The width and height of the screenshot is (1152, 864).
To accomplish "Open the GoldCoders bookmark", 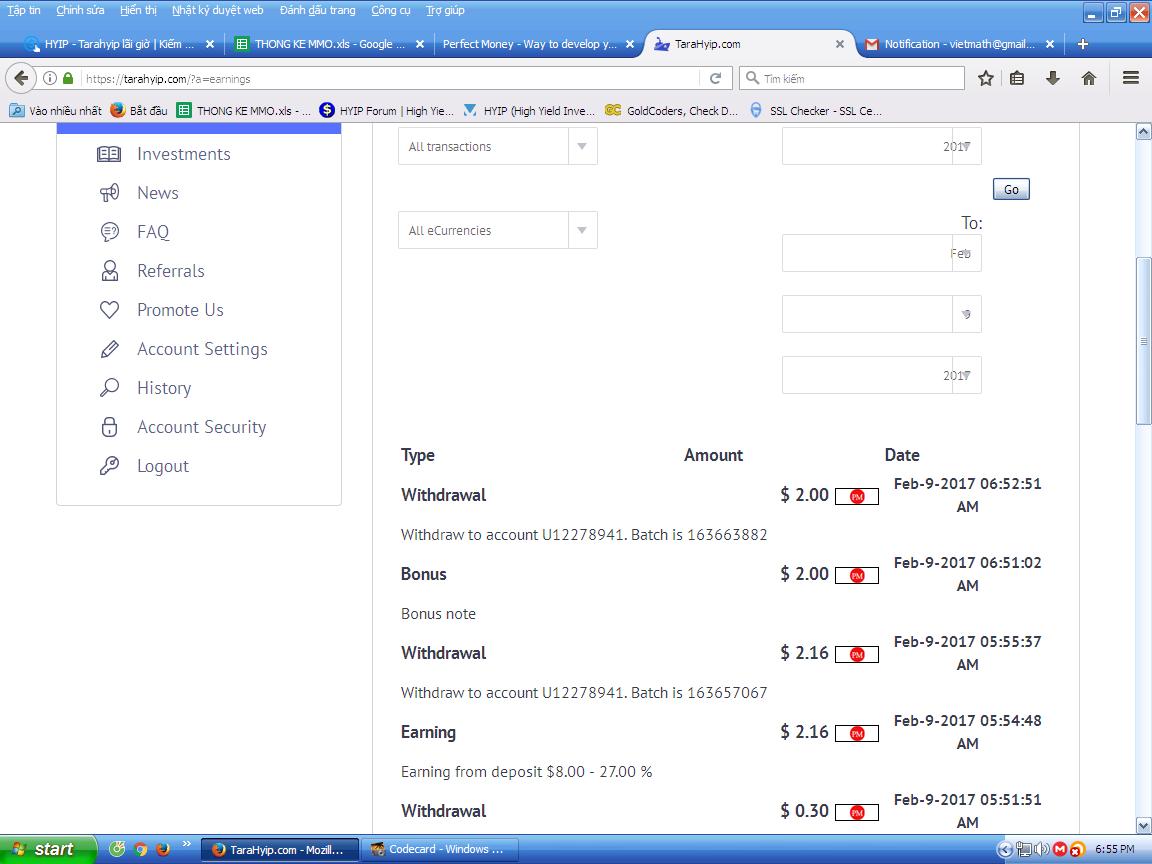I will (x=671, y=110).
